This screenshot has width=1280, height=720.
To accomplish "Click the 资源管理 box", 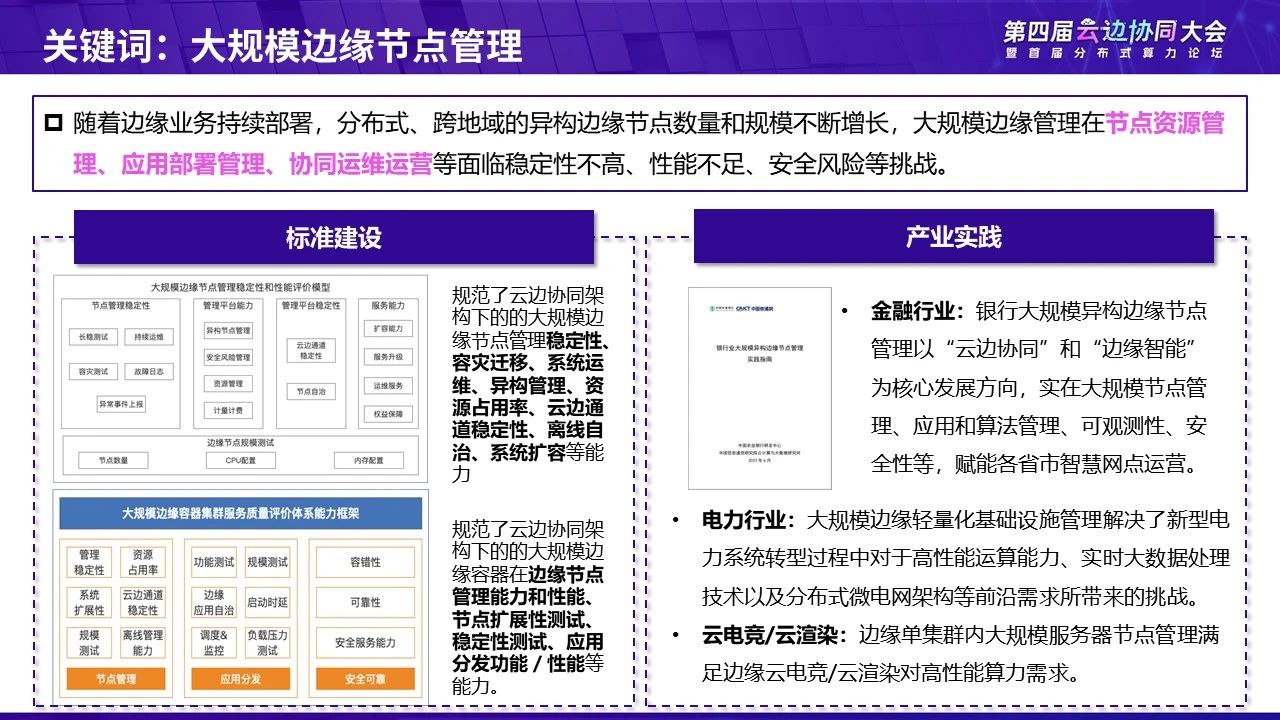I will tap(228, 384).
